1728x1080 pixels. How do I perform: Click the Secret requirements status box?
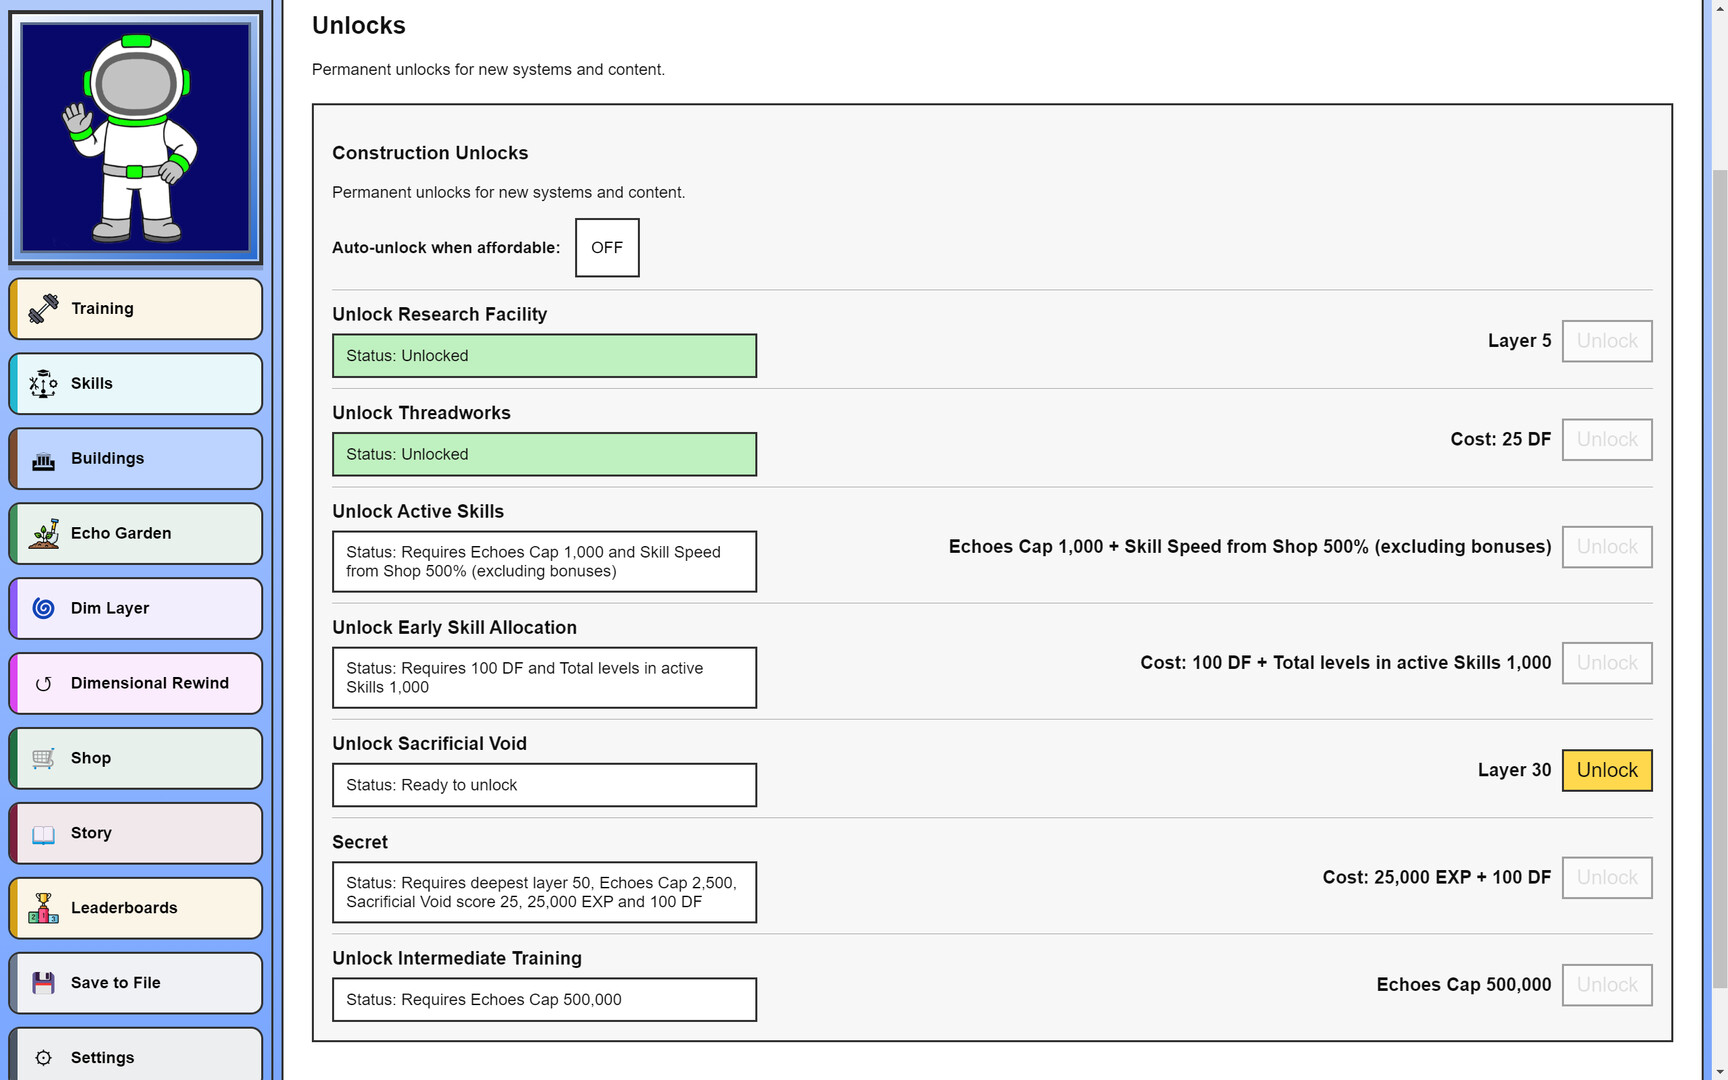[544, 893]
